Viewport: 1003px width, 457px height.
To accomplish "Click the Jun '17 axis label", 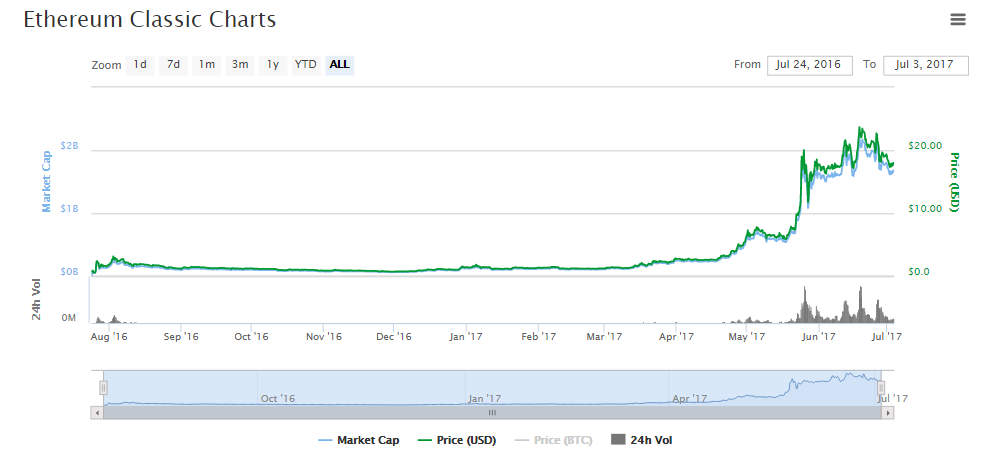I will click(x=819, y=335).
